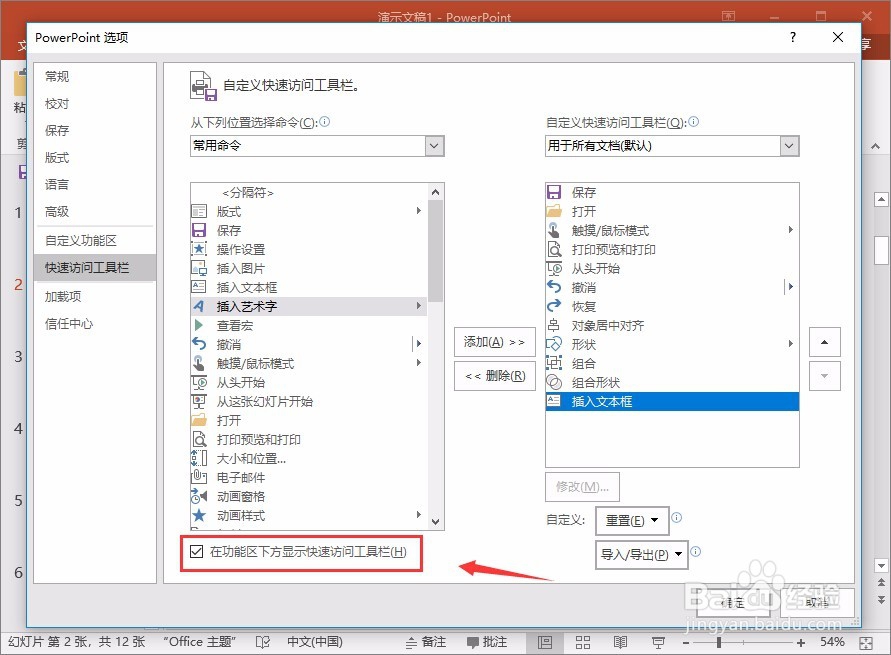Click the command list scroll down arrow
Viewport: 891px width, 655px height.
pyautogui.click(x=435, y=522)
